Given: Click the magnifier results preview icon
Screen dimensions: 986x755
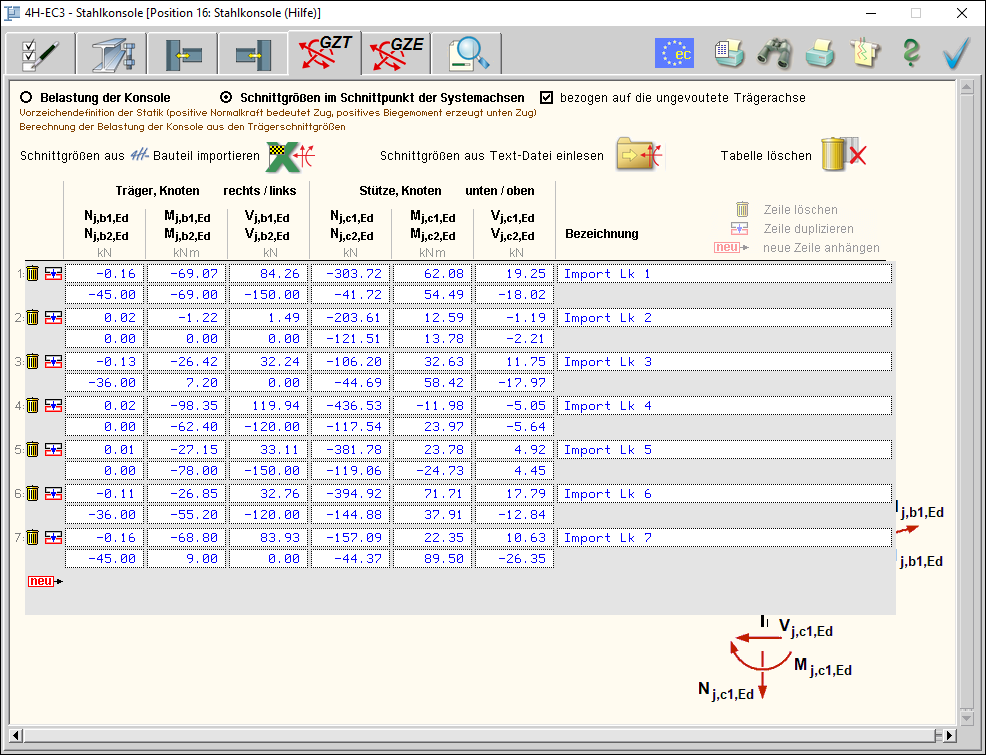Looking at the screenshot, I should (467, 53).
